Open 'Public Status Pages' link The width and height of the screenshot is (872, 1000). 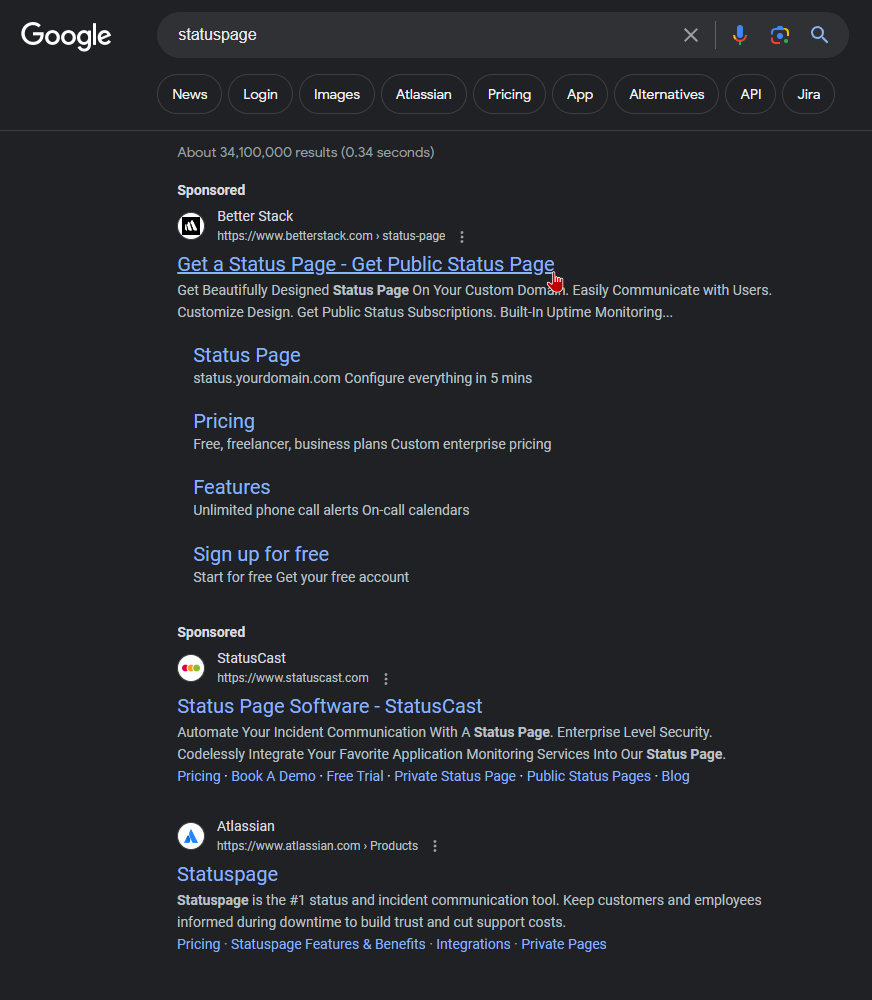tap(589, 776)
